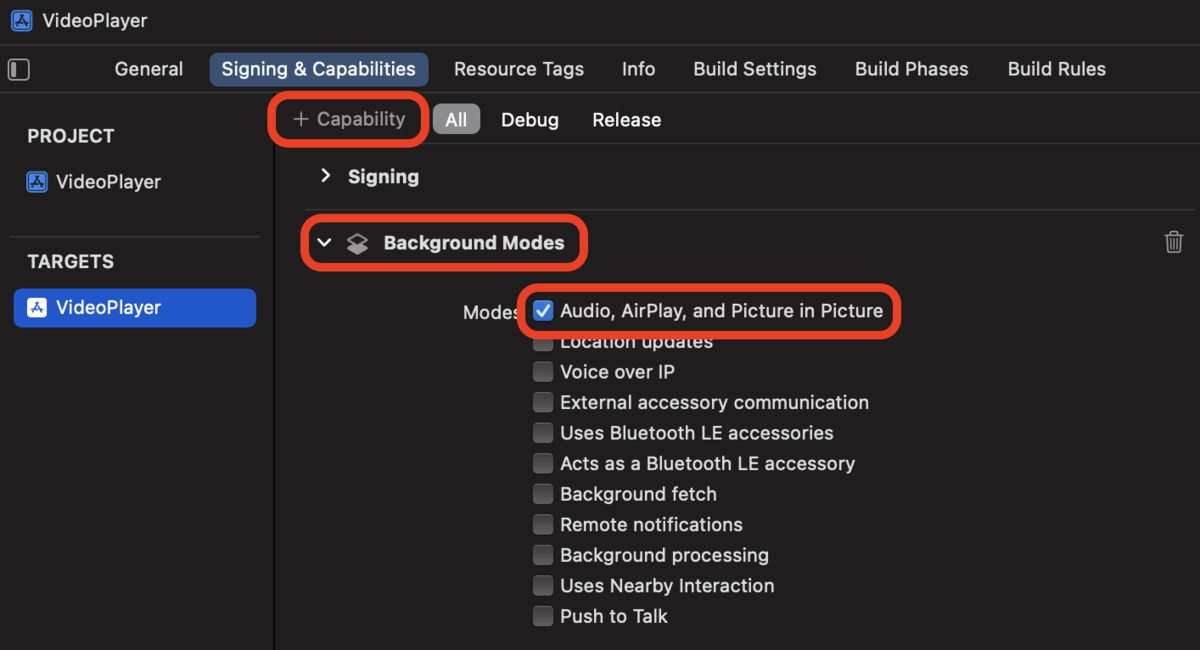Check Uses Nearby Interaction
This screenshot has width=1200, height=650.
543,585
